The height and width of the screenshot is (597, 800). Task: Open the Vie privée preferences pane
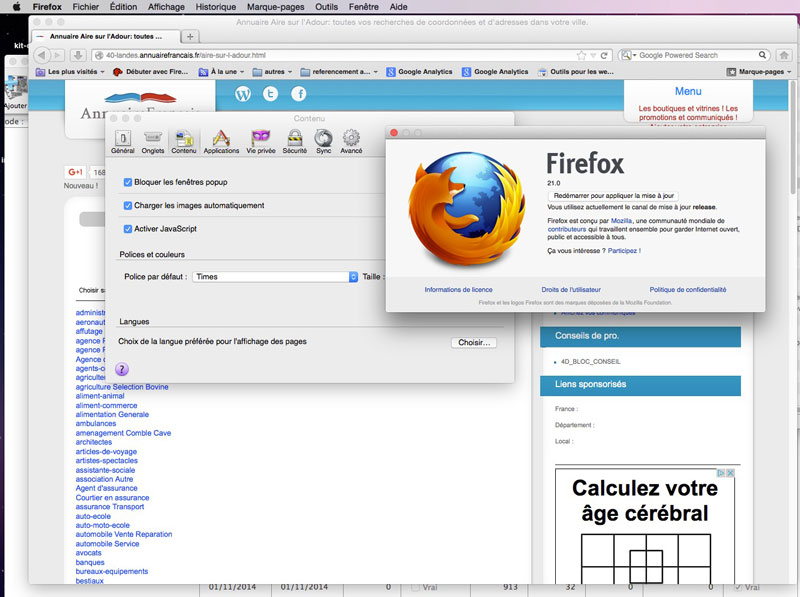261,142
